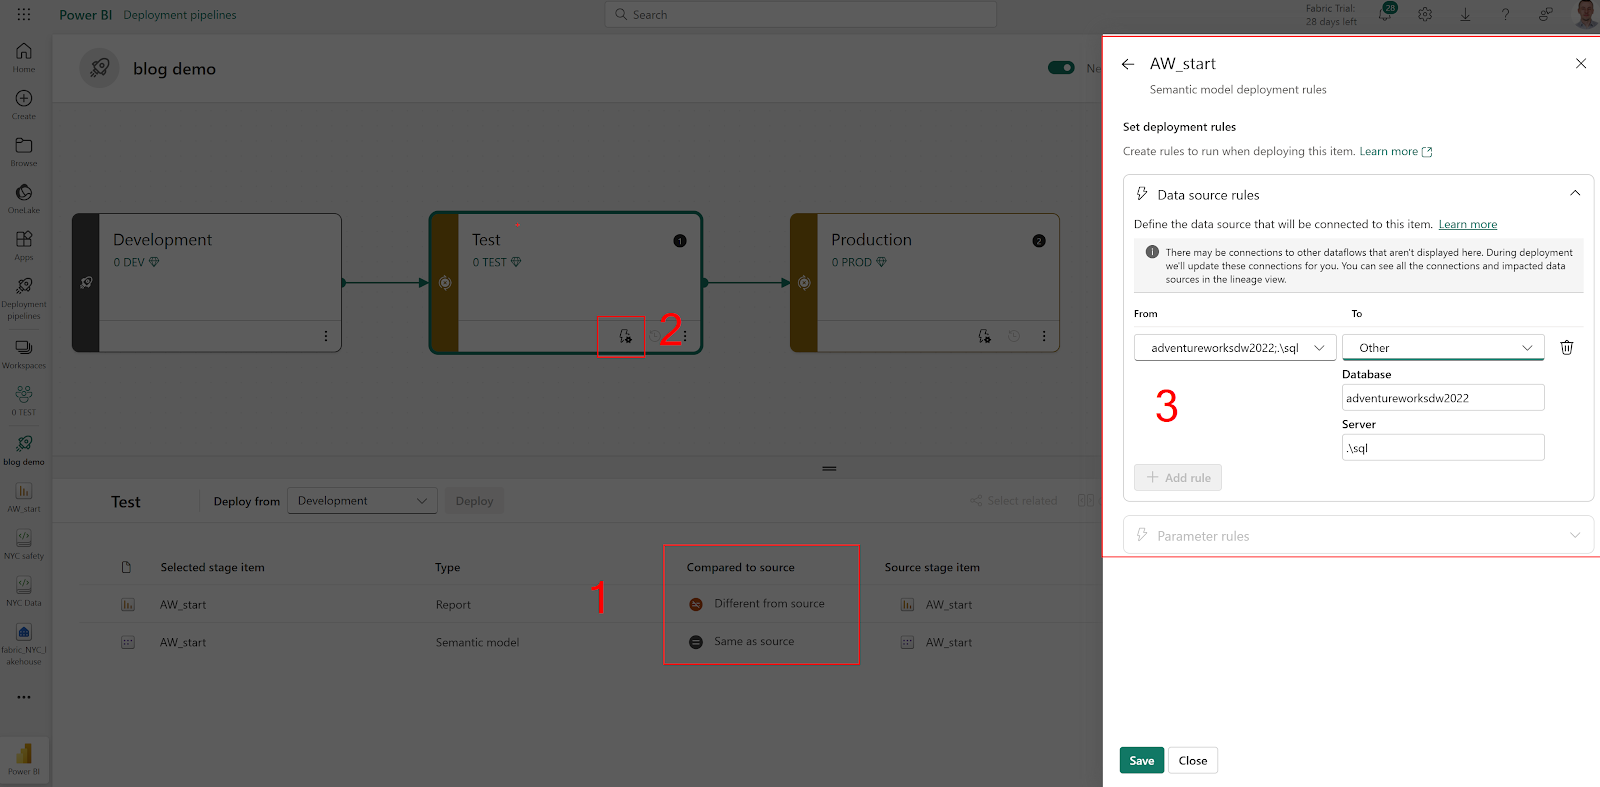Show more sidebar items ellipsis
The image size is (1600, 787).
pyautogui.click(x=24, y=697)
